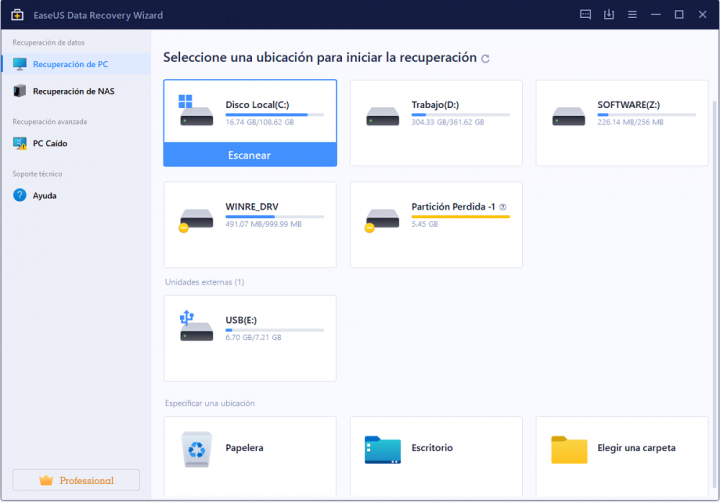This screenshot has height=502, width=720.
Task: Open the feedback chat icon in title bar
Action: point(586,14)
